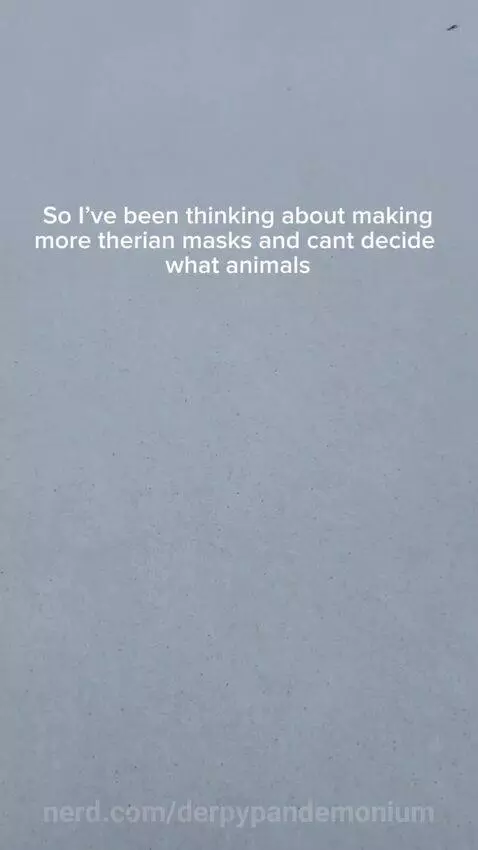Image resolution: width=478 pixels, height=850 pixels.
Task: Click the word "making" in the caption
Action: (392, 216)
